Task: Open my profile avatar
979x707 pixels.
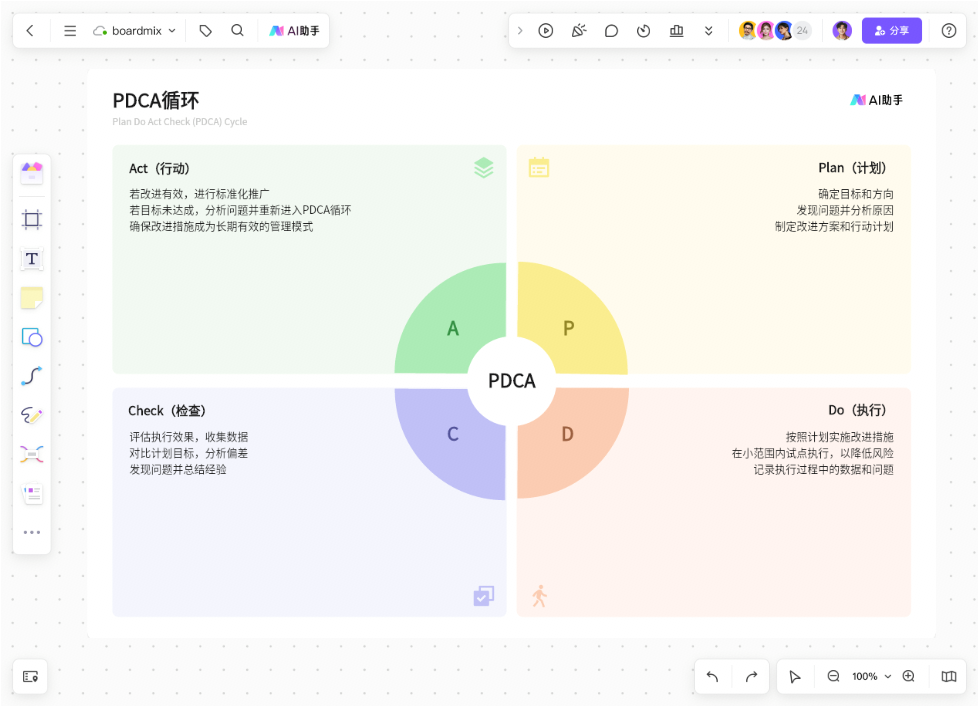Action: point(842,31)
